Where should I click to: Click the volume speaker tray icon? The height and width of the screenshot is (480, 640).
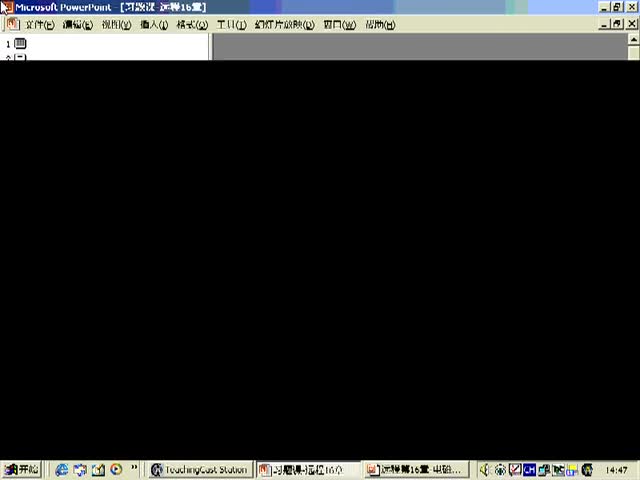[x=485, y=470]
